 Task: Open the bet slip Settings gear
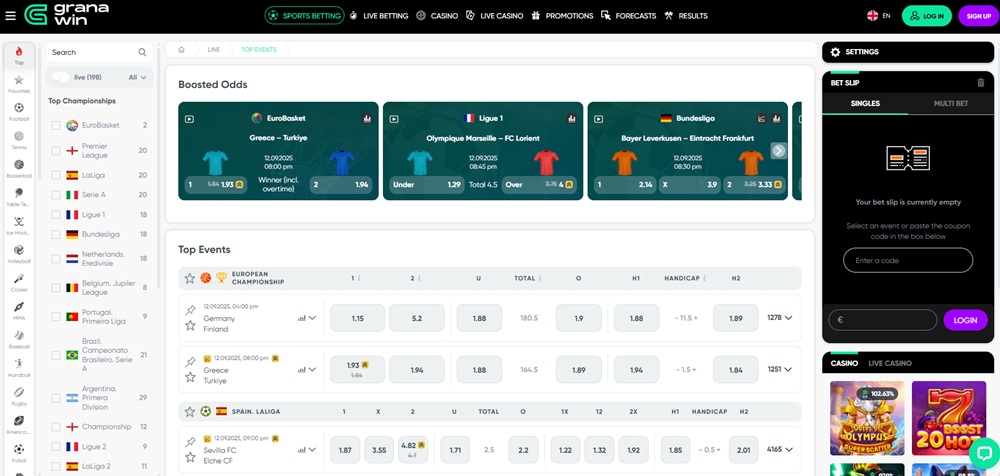tap(835, 52)
